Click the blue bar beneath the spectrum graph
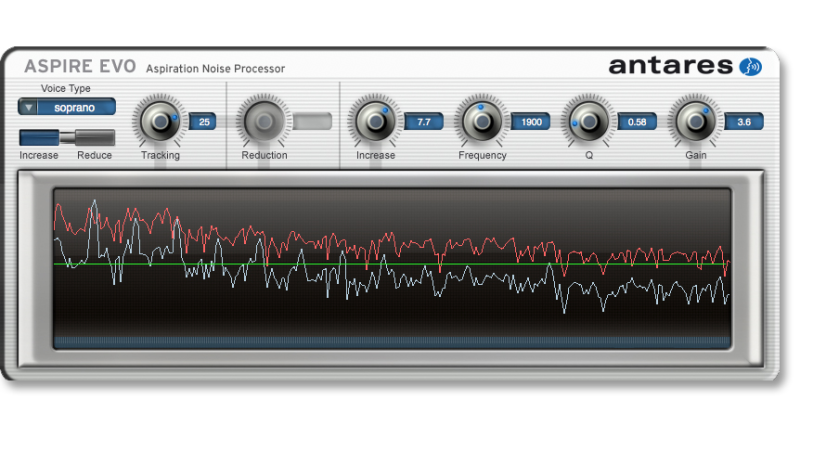Image resolution: width=826 pixels, height=464 pixels. pos(392,342)
